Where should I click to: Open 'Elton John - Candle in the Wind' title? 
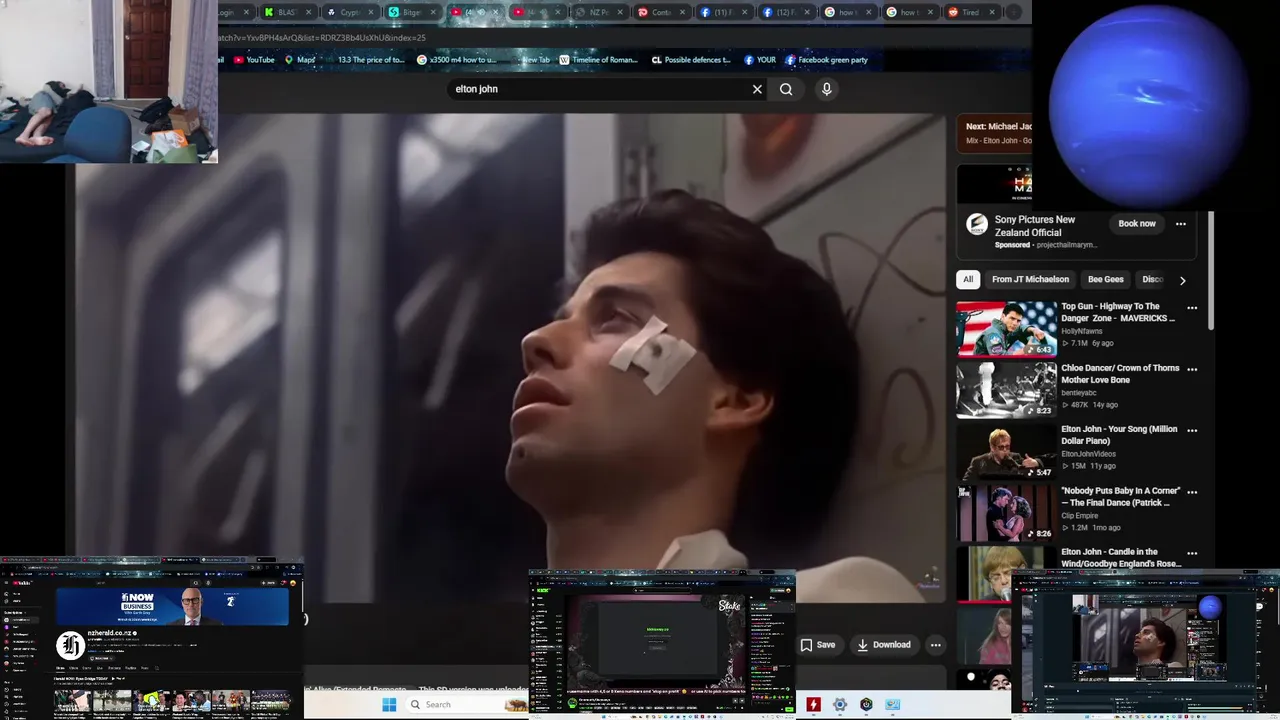click(x=1121, y=558)
